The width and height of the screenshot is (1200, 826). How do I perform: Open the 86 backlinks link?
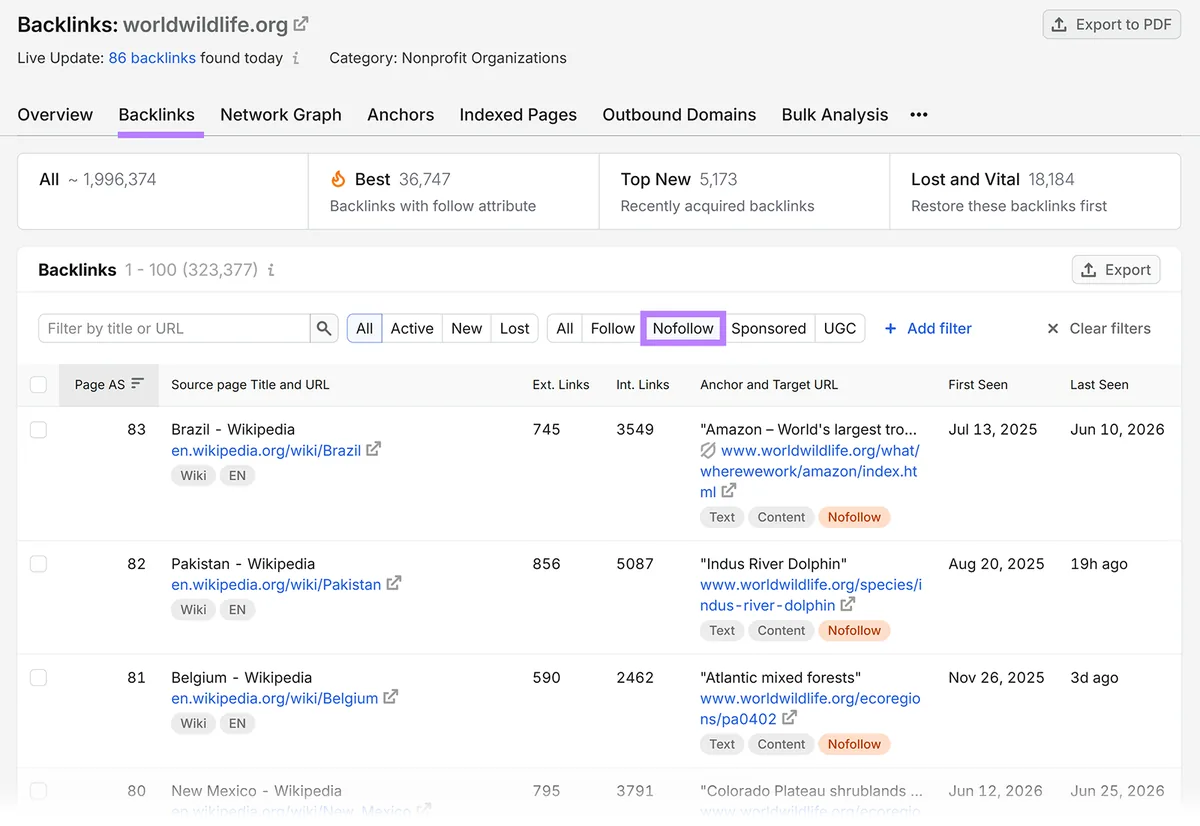coord(152,58)
